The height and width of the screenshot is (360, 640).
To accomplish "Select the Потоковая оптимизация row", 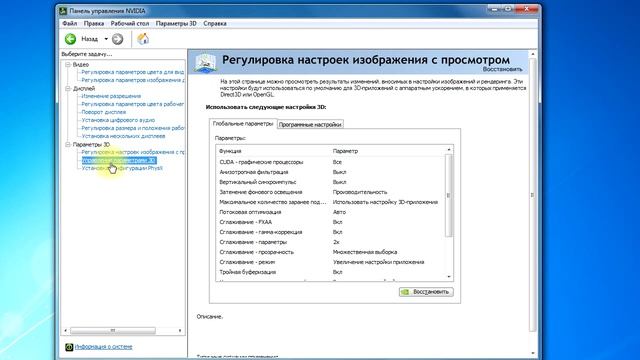I will pyautogui.click(x=331, y=212).
